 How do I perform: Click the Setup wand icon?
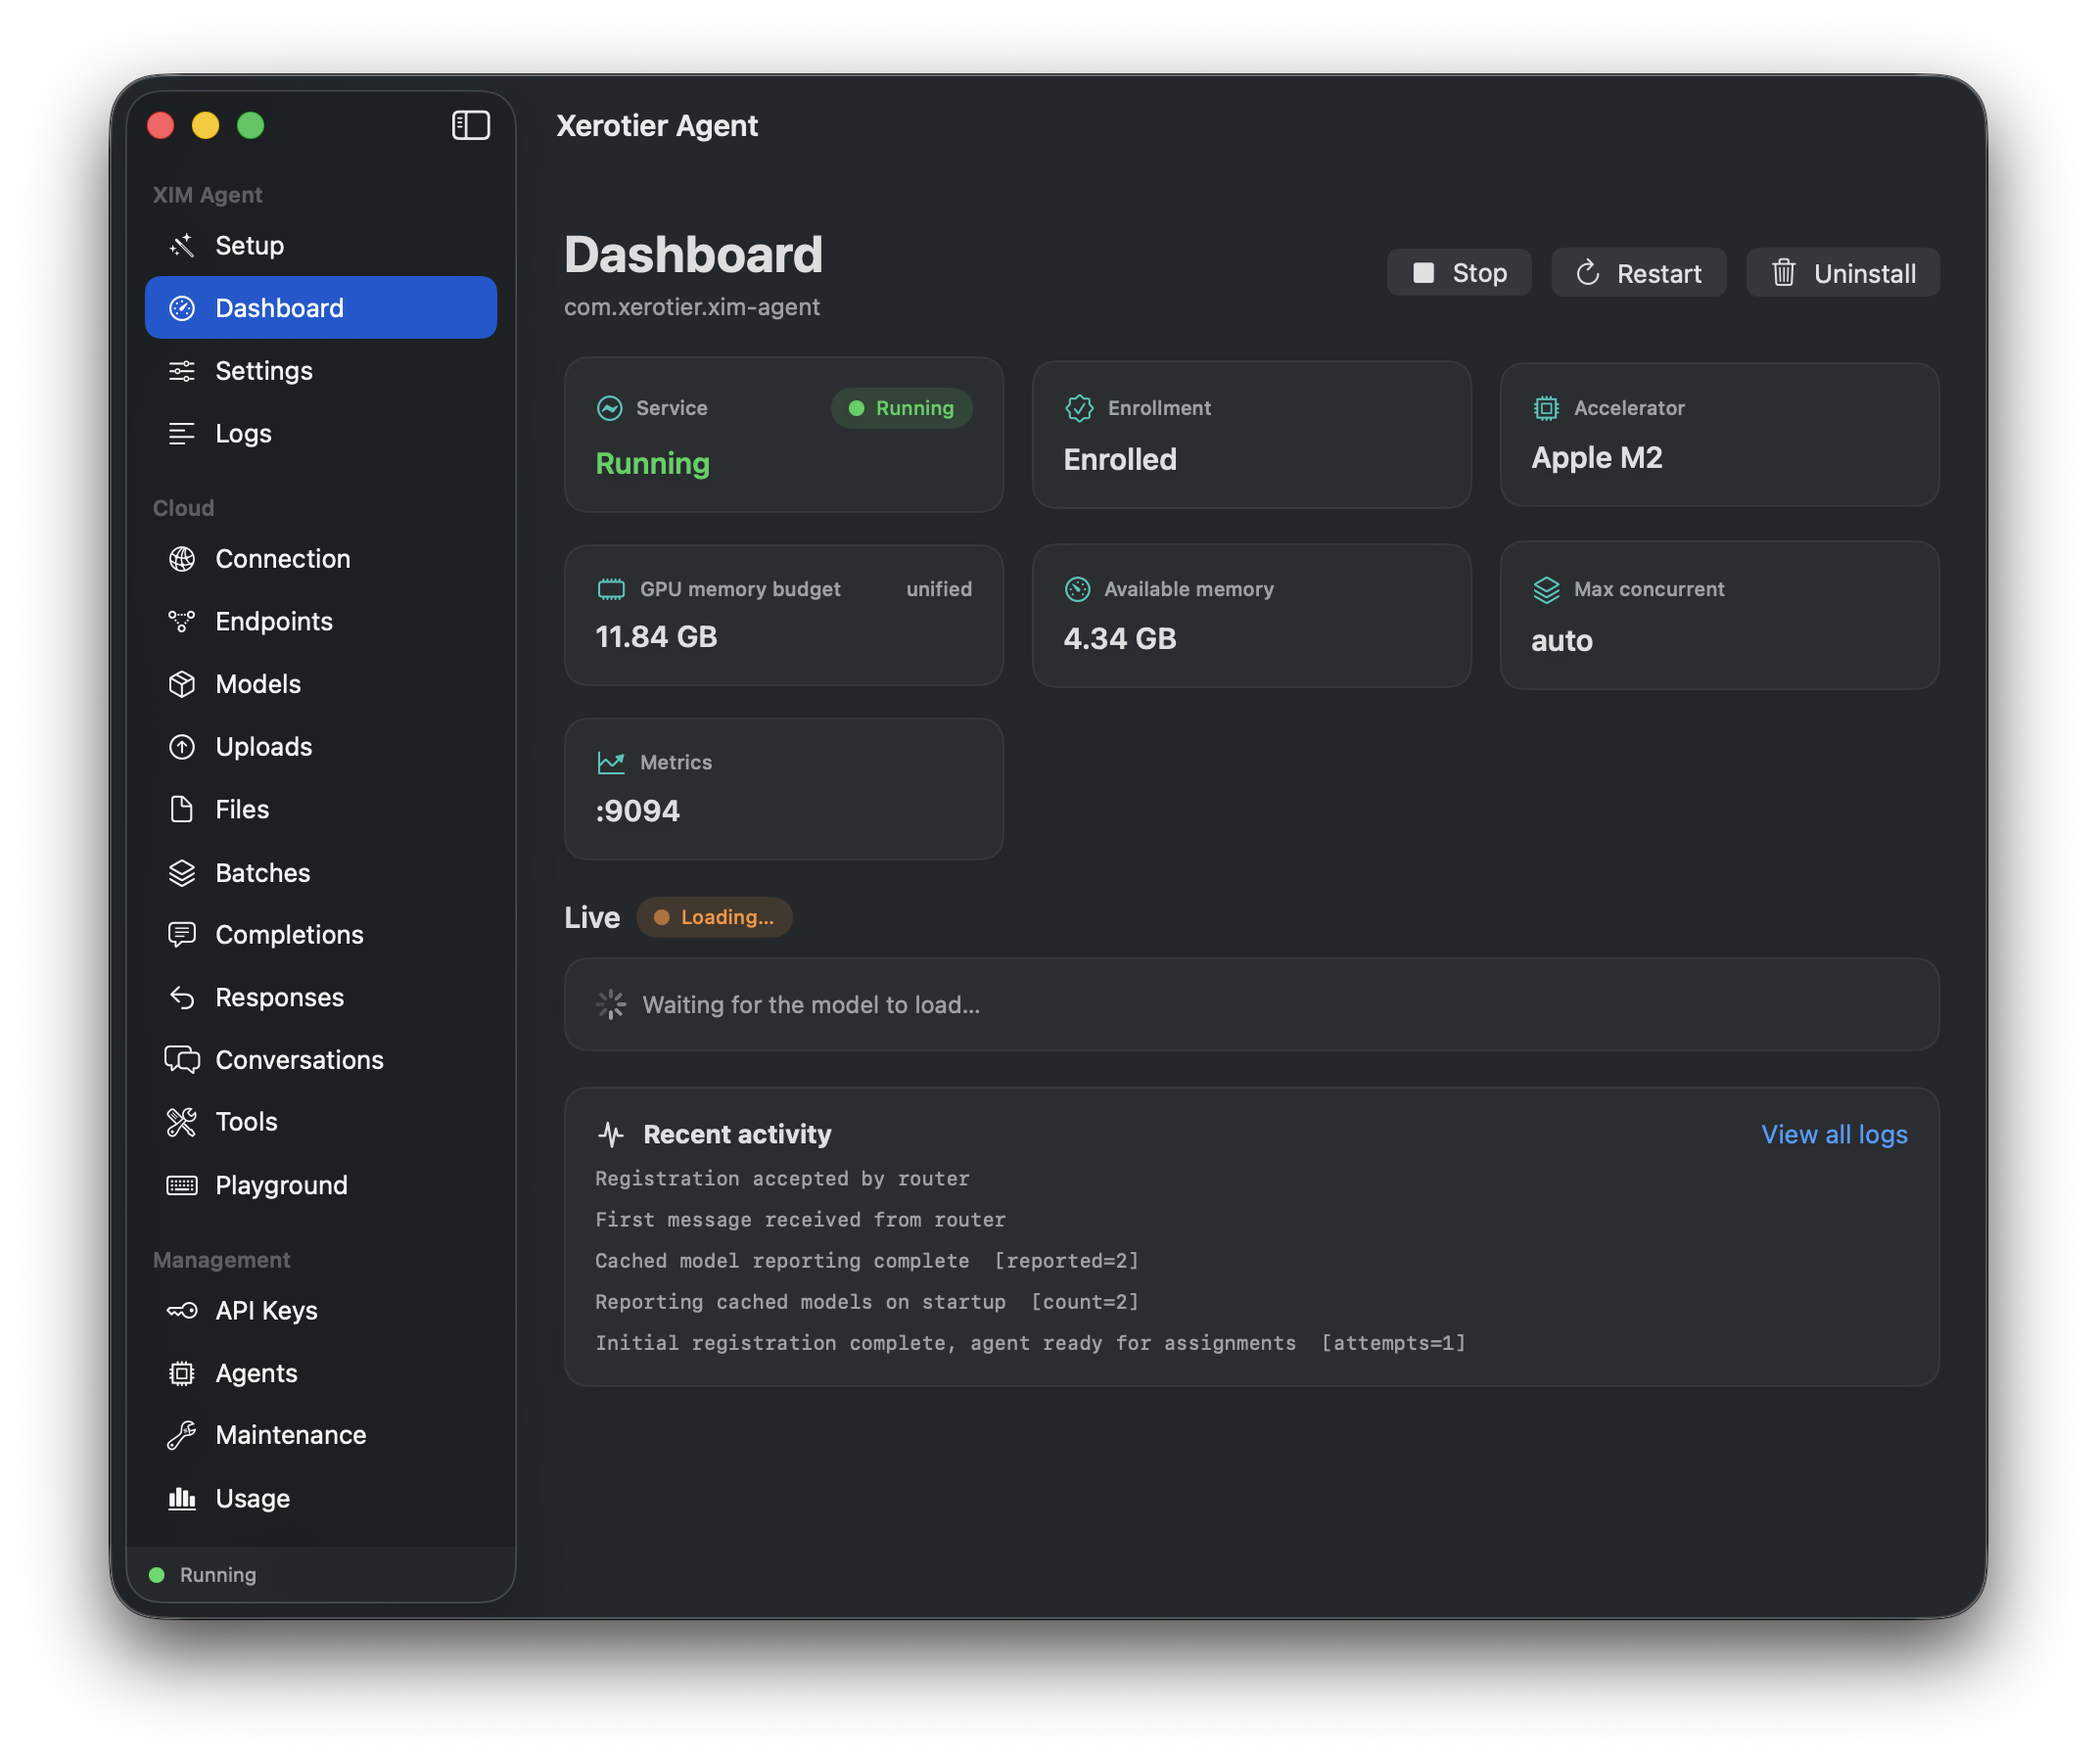pos(181,245)
